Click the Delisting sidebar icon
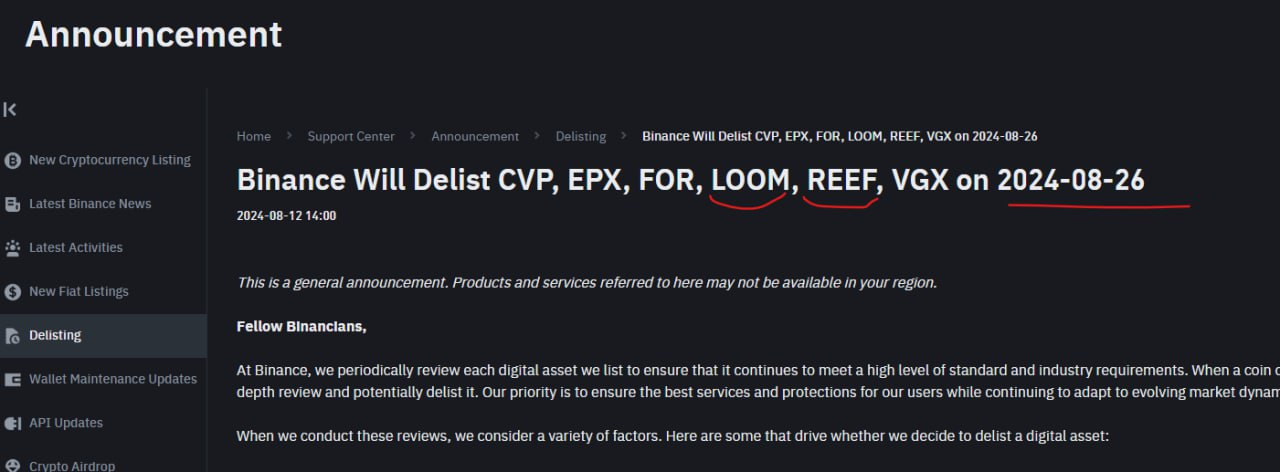The height and width of the screenshot is (472, 1280). pos(13,336)
